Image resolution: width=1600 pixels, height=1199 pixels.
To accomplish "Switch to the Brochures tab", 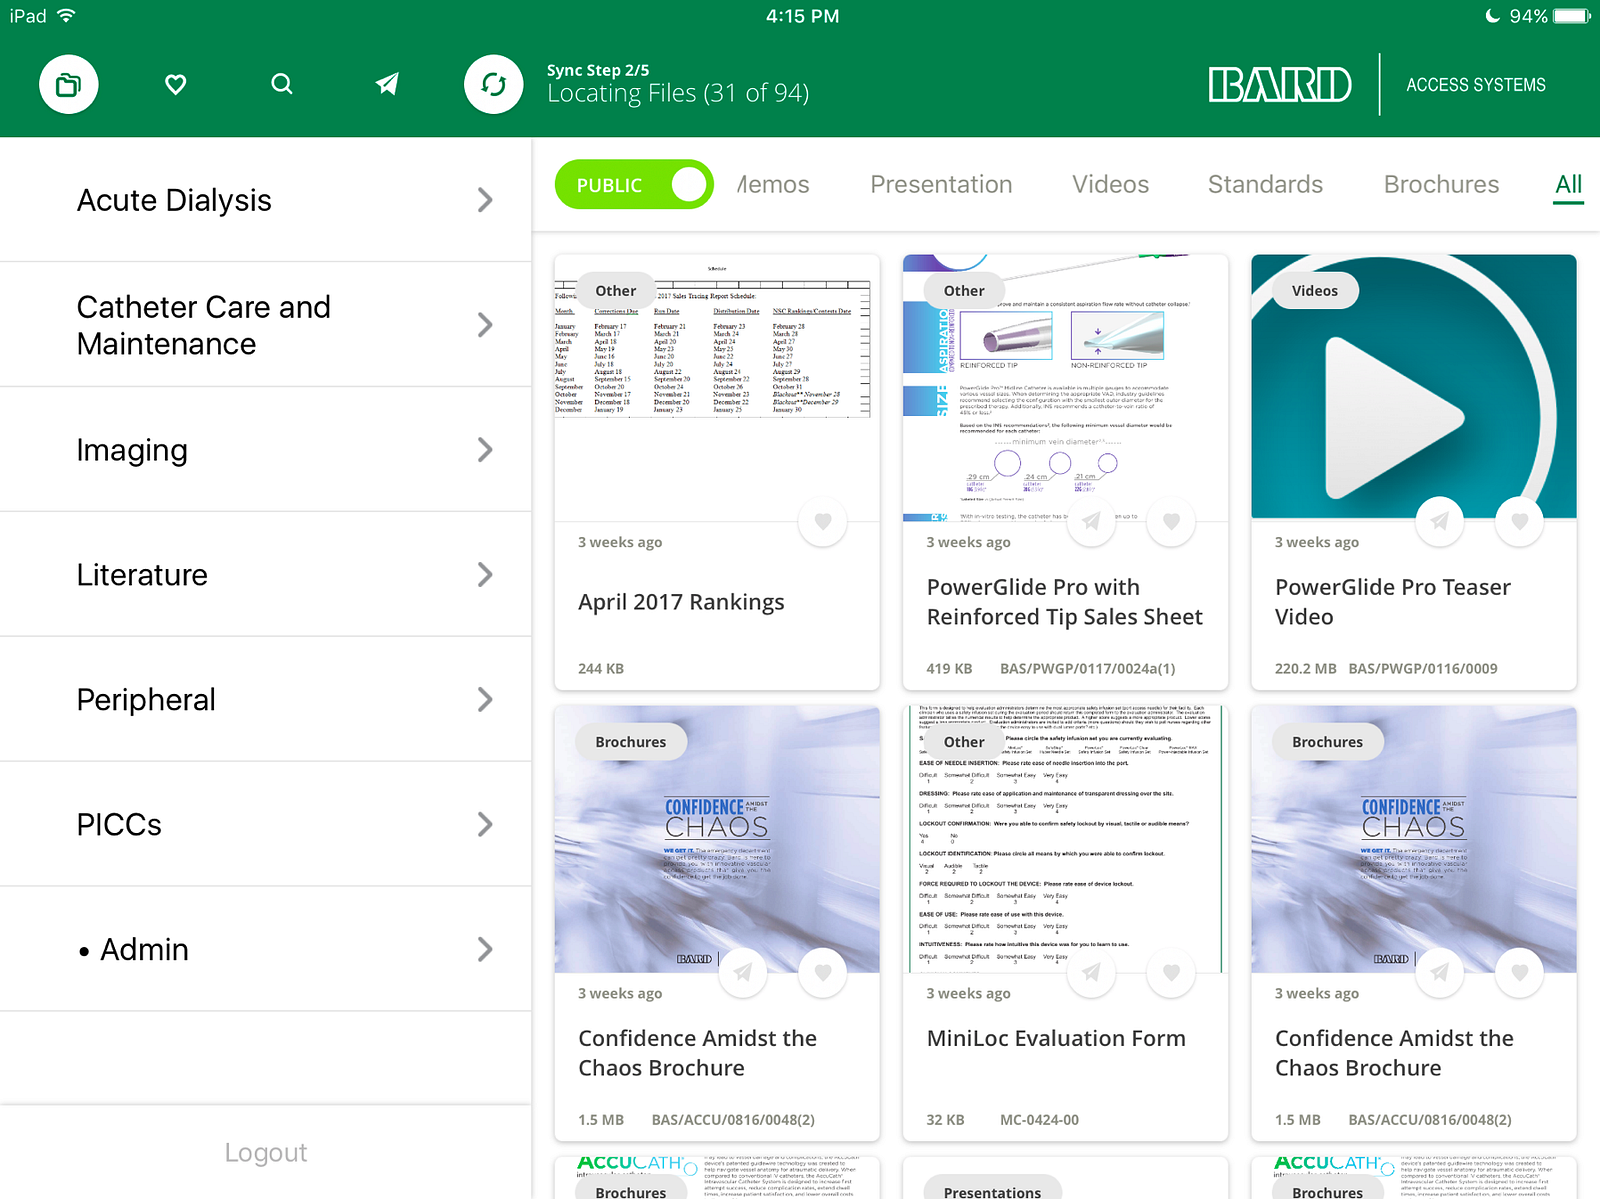I will [1441, 185].
